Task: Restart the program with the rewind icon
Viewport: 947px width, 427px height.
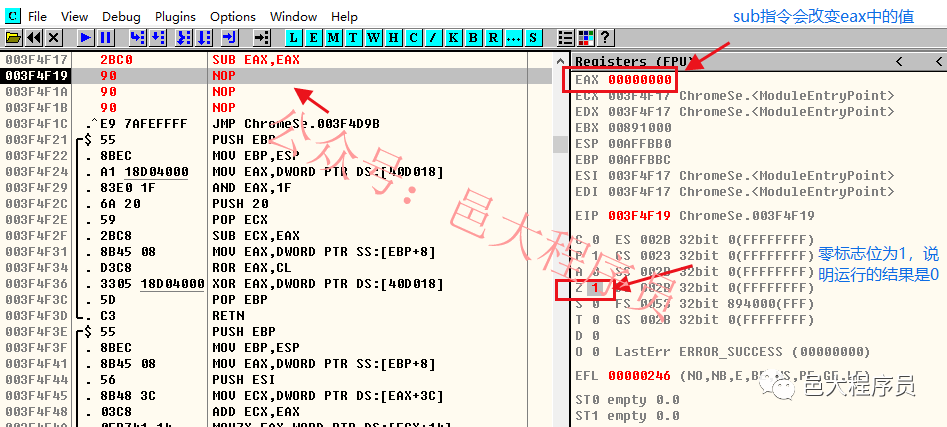Action: (x=33, y=38)
